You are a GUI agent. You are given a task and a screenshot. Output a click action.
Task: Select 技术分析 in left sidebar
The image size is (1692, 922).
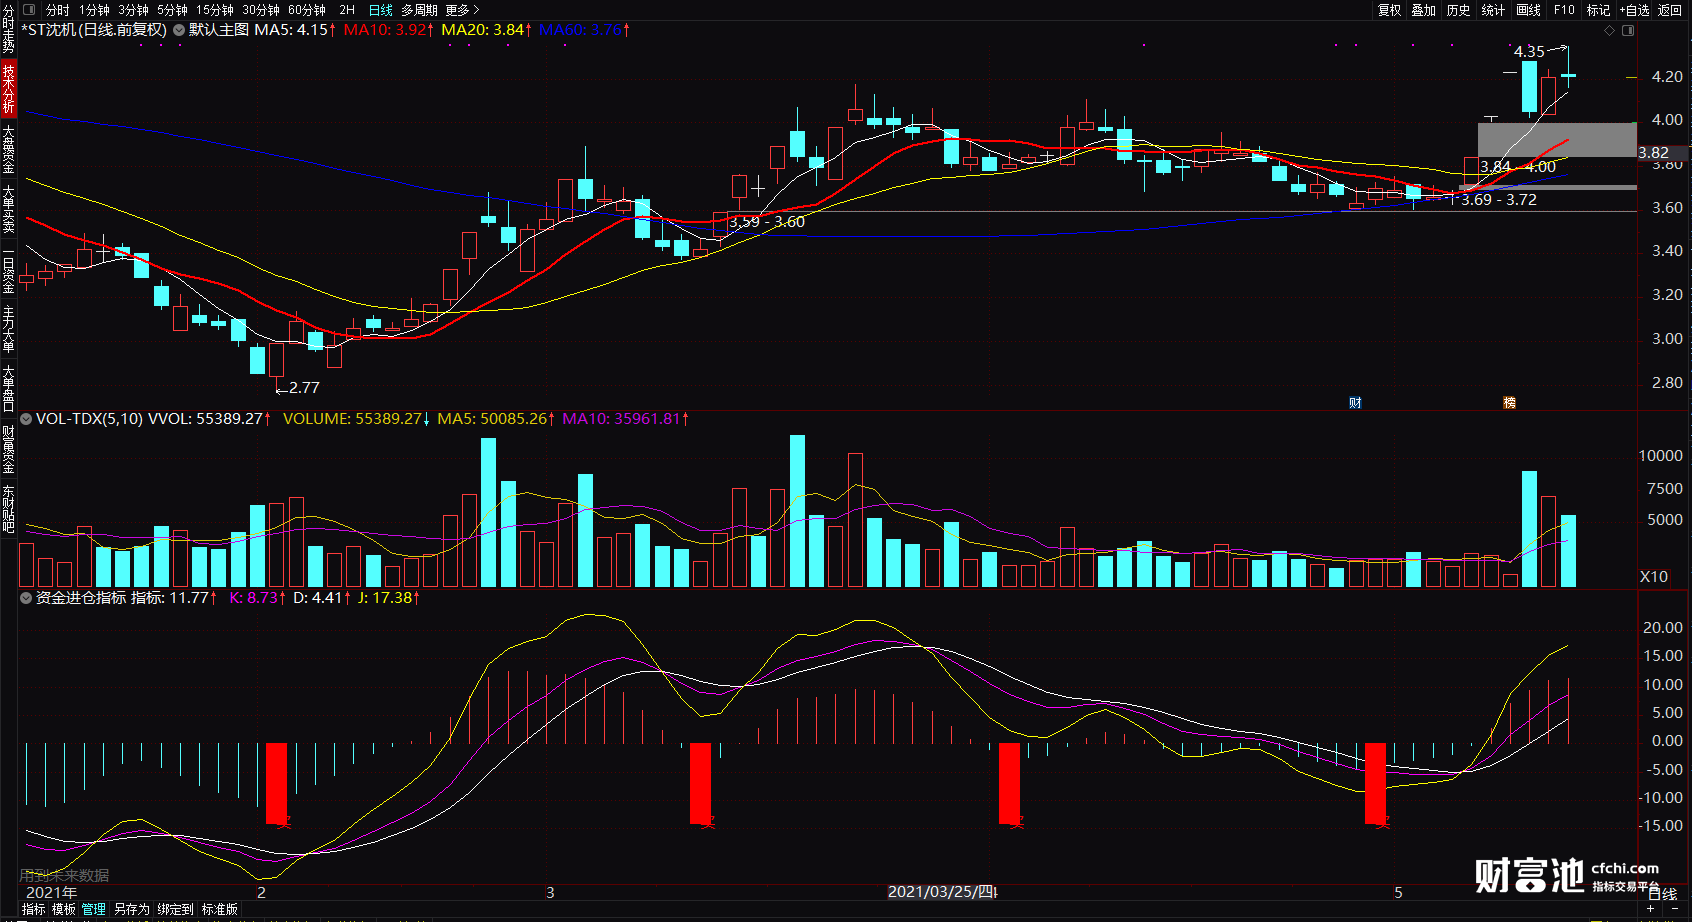pos(8,88)
